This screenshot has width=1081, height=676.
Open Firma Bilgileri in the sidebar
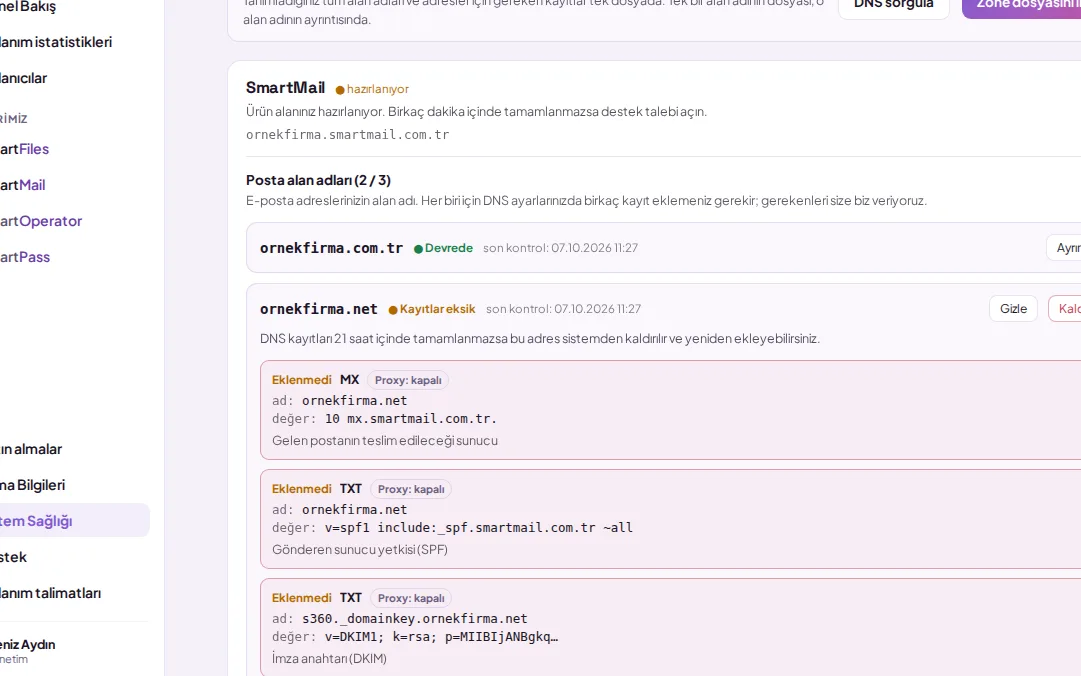pyautogui.click(x=32, y=485)
